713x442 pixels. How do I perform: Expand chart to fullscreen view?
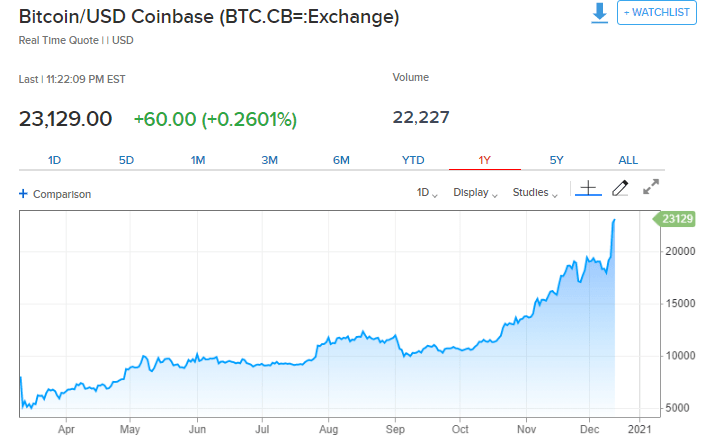coord(651,187)
